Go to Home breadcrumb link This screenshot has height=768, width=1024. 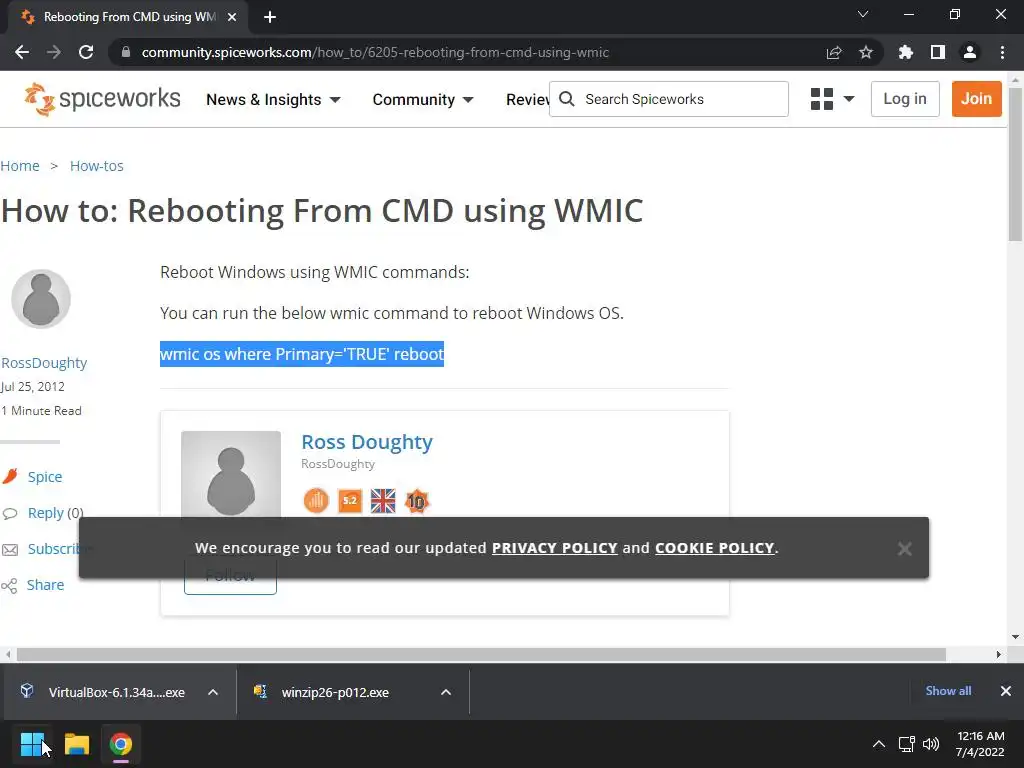[20, 166]
